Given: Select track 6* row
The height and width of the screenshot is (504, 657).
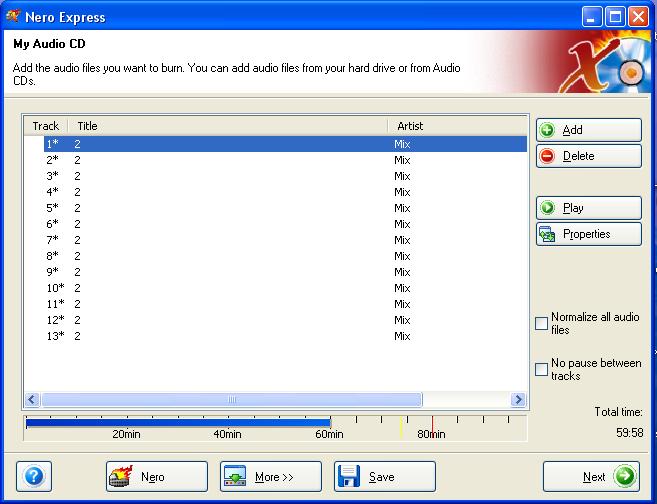Looking at the screenshot, I should click(x=285, y=224).
